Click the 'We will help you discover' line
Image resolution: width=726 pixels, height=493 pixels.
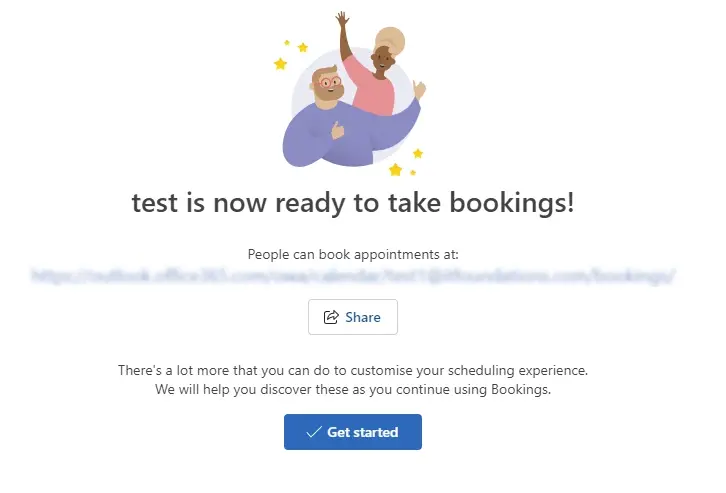pyautogui.click(x=353, y=389)
